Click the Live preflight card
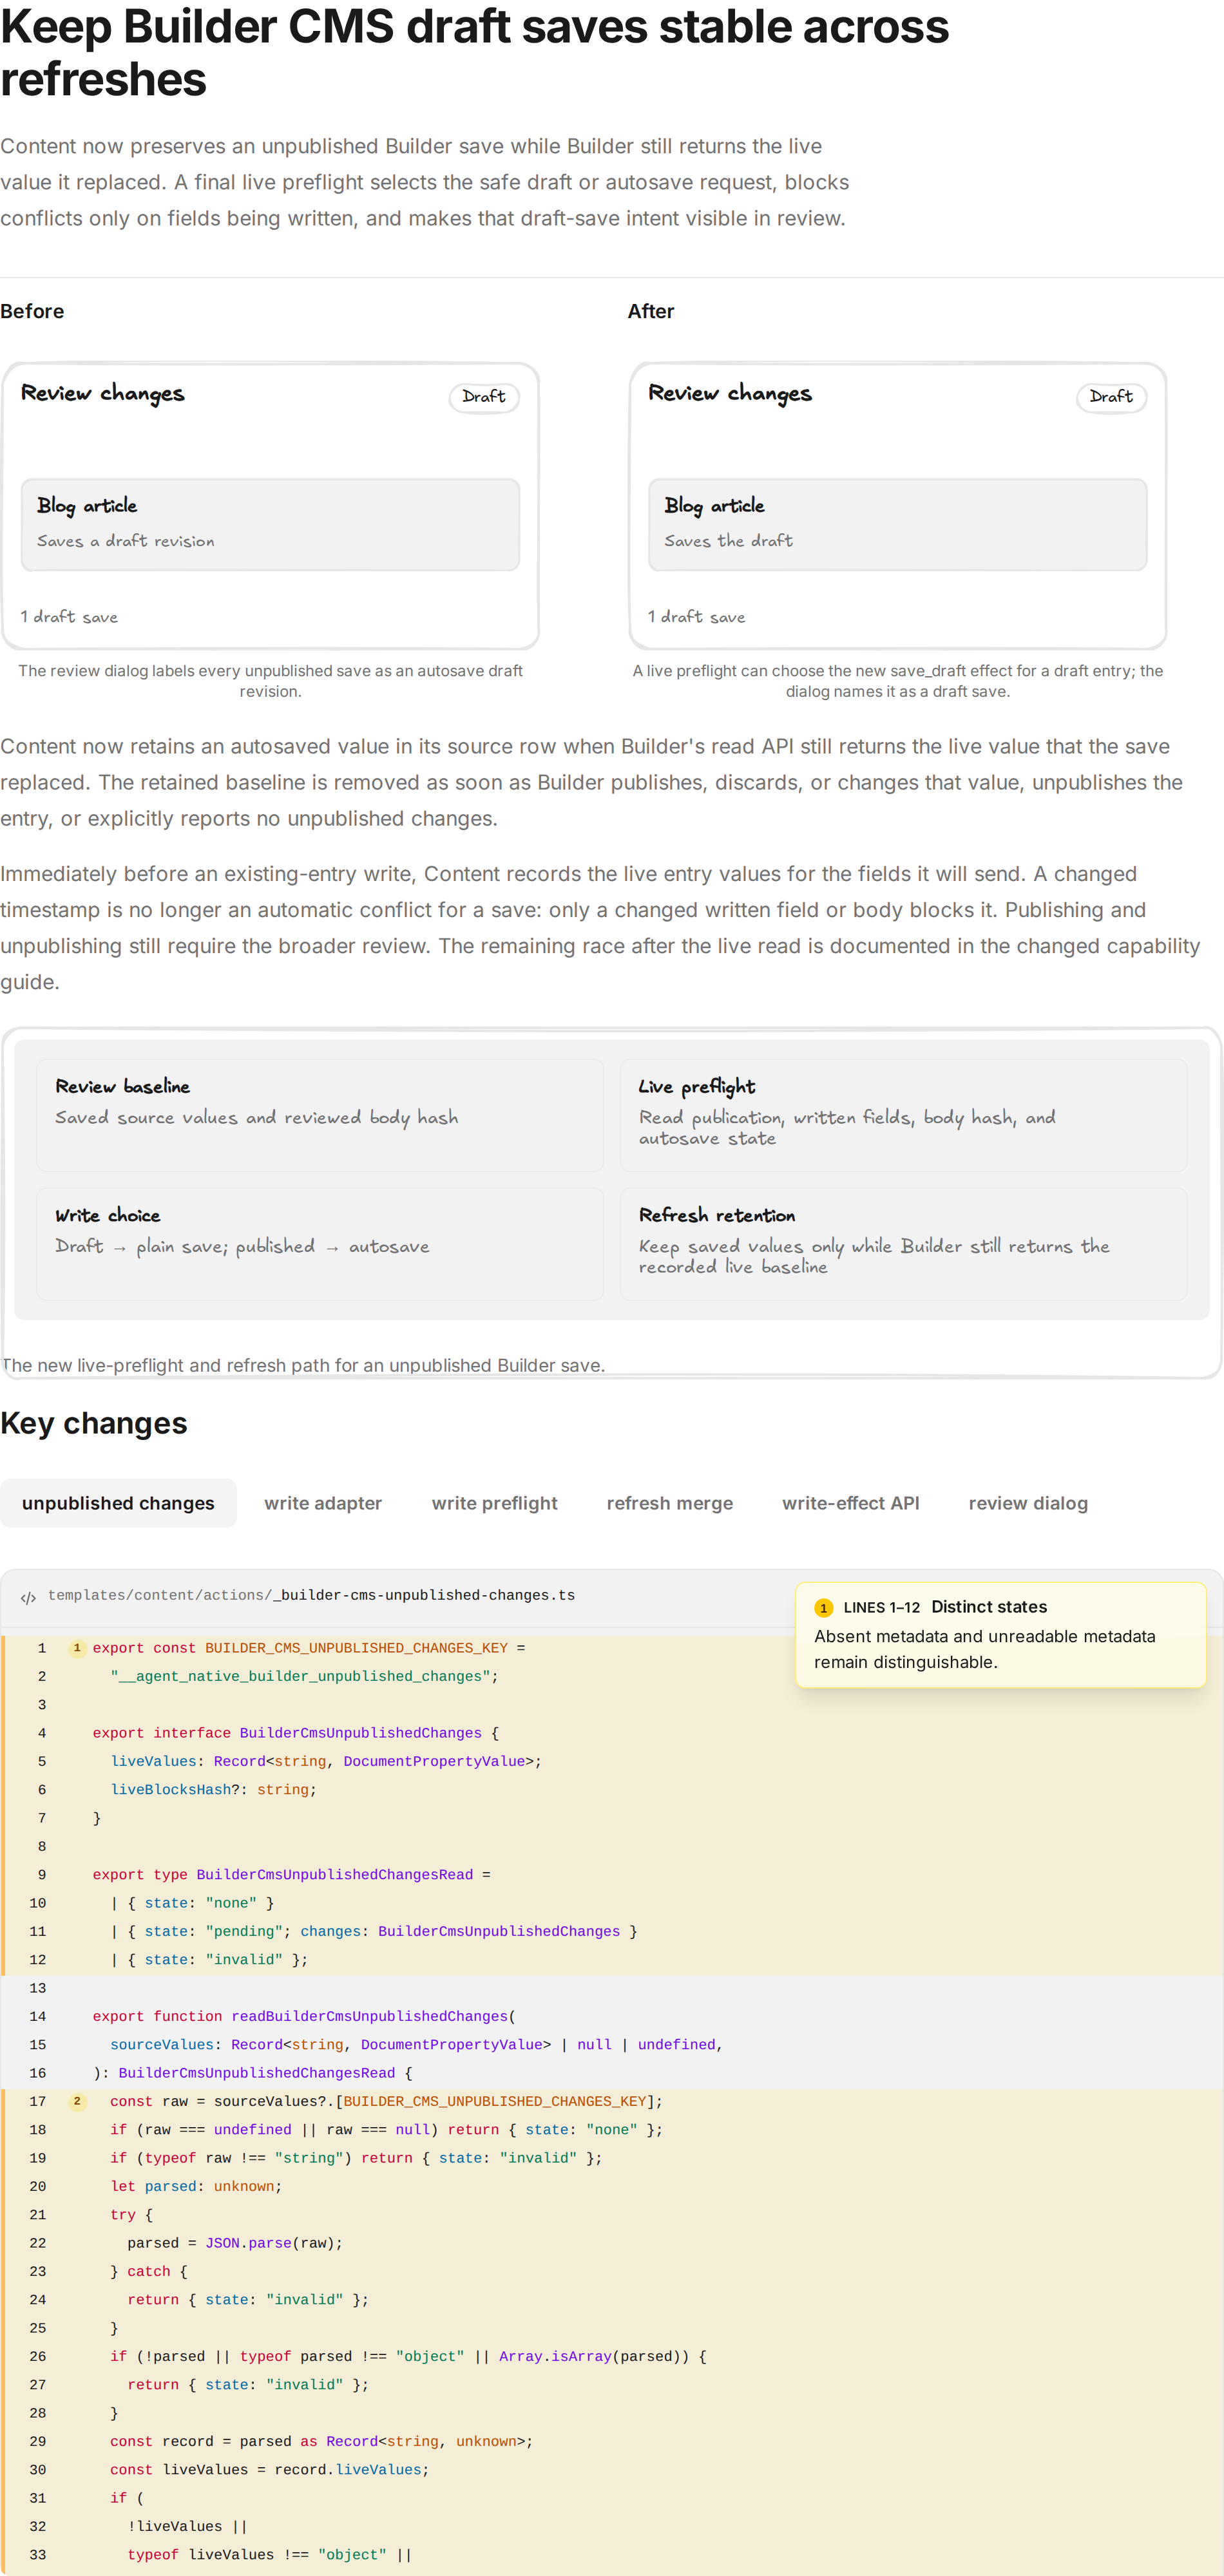The height and width of the screenshot is (2576, 1224). tap(903, 1115)
